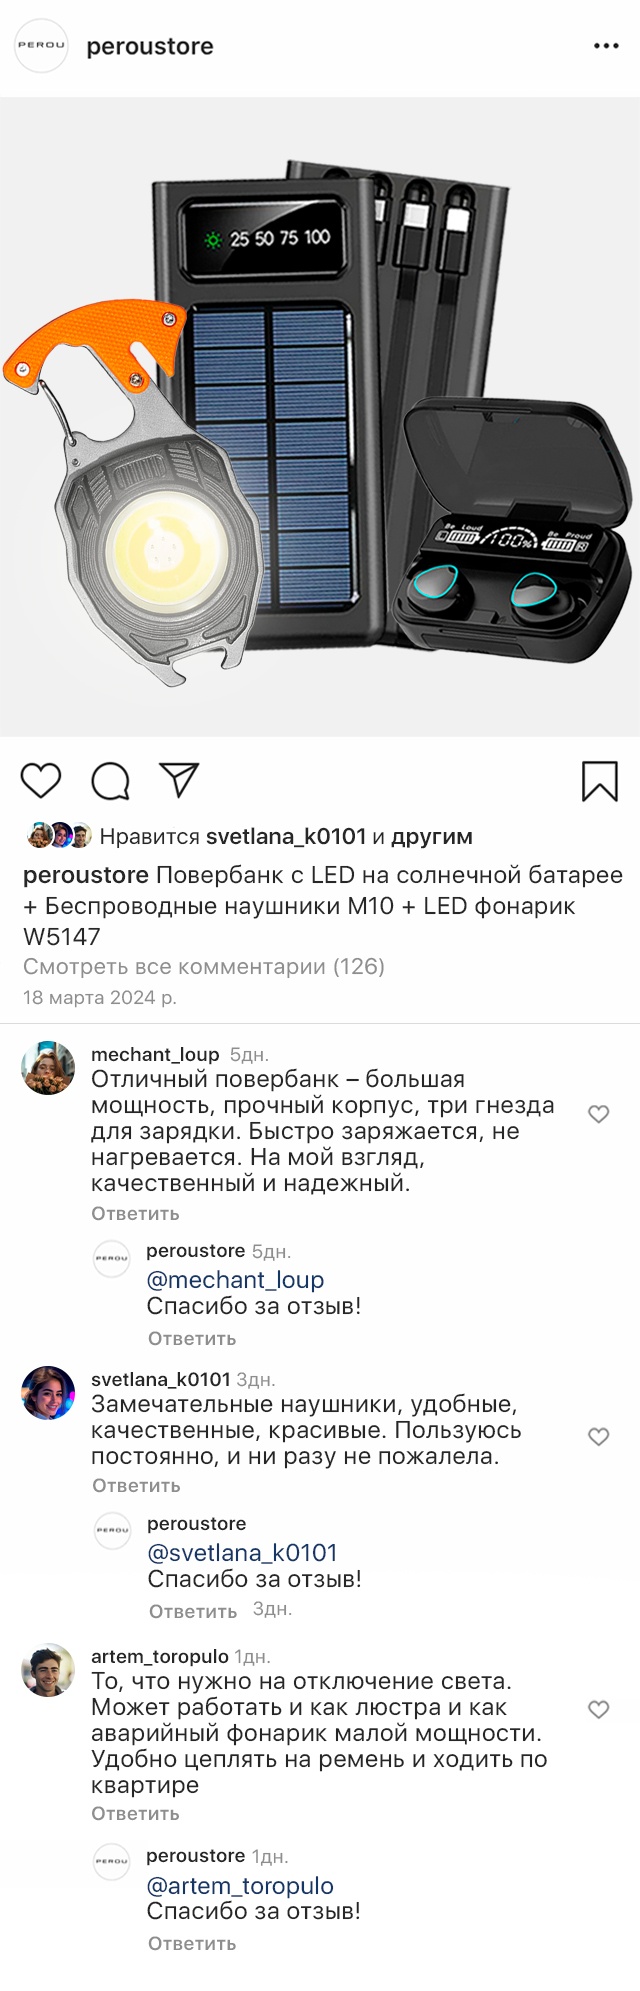Open comments via speech bubble icon
This screenshot has width=640, height=1991.
(x=110, y=781)
